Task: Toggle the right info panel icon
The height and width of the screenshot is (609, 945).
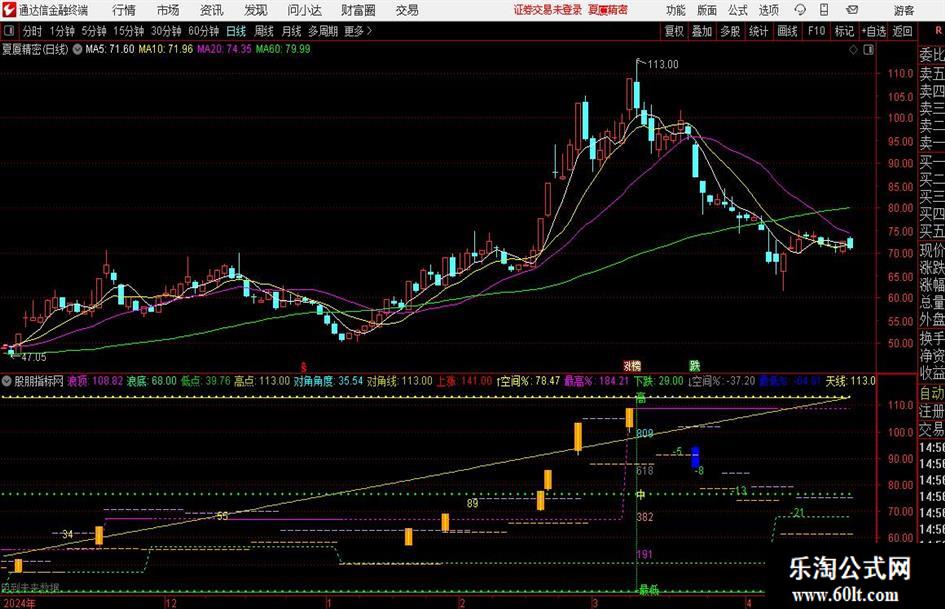Action: click(868, 50)
